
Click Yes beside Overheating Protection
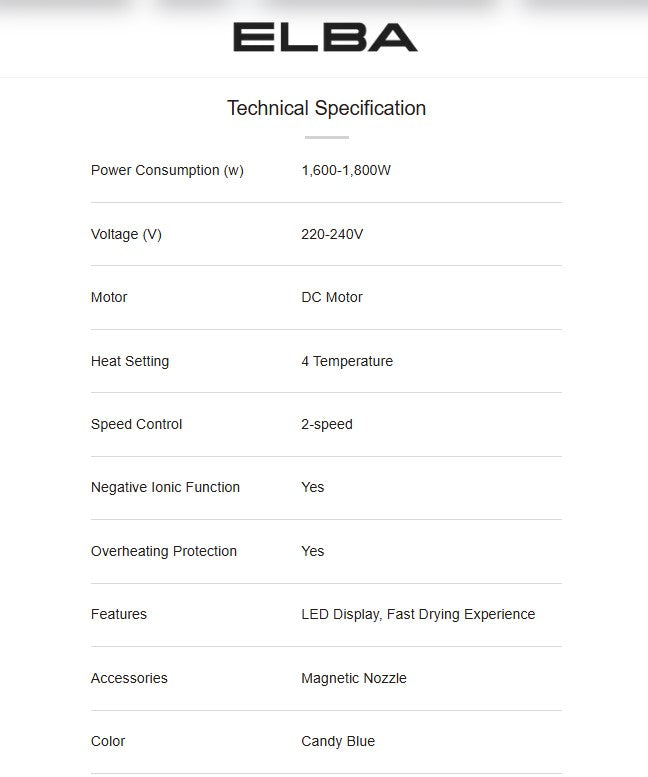click(313, 551)
